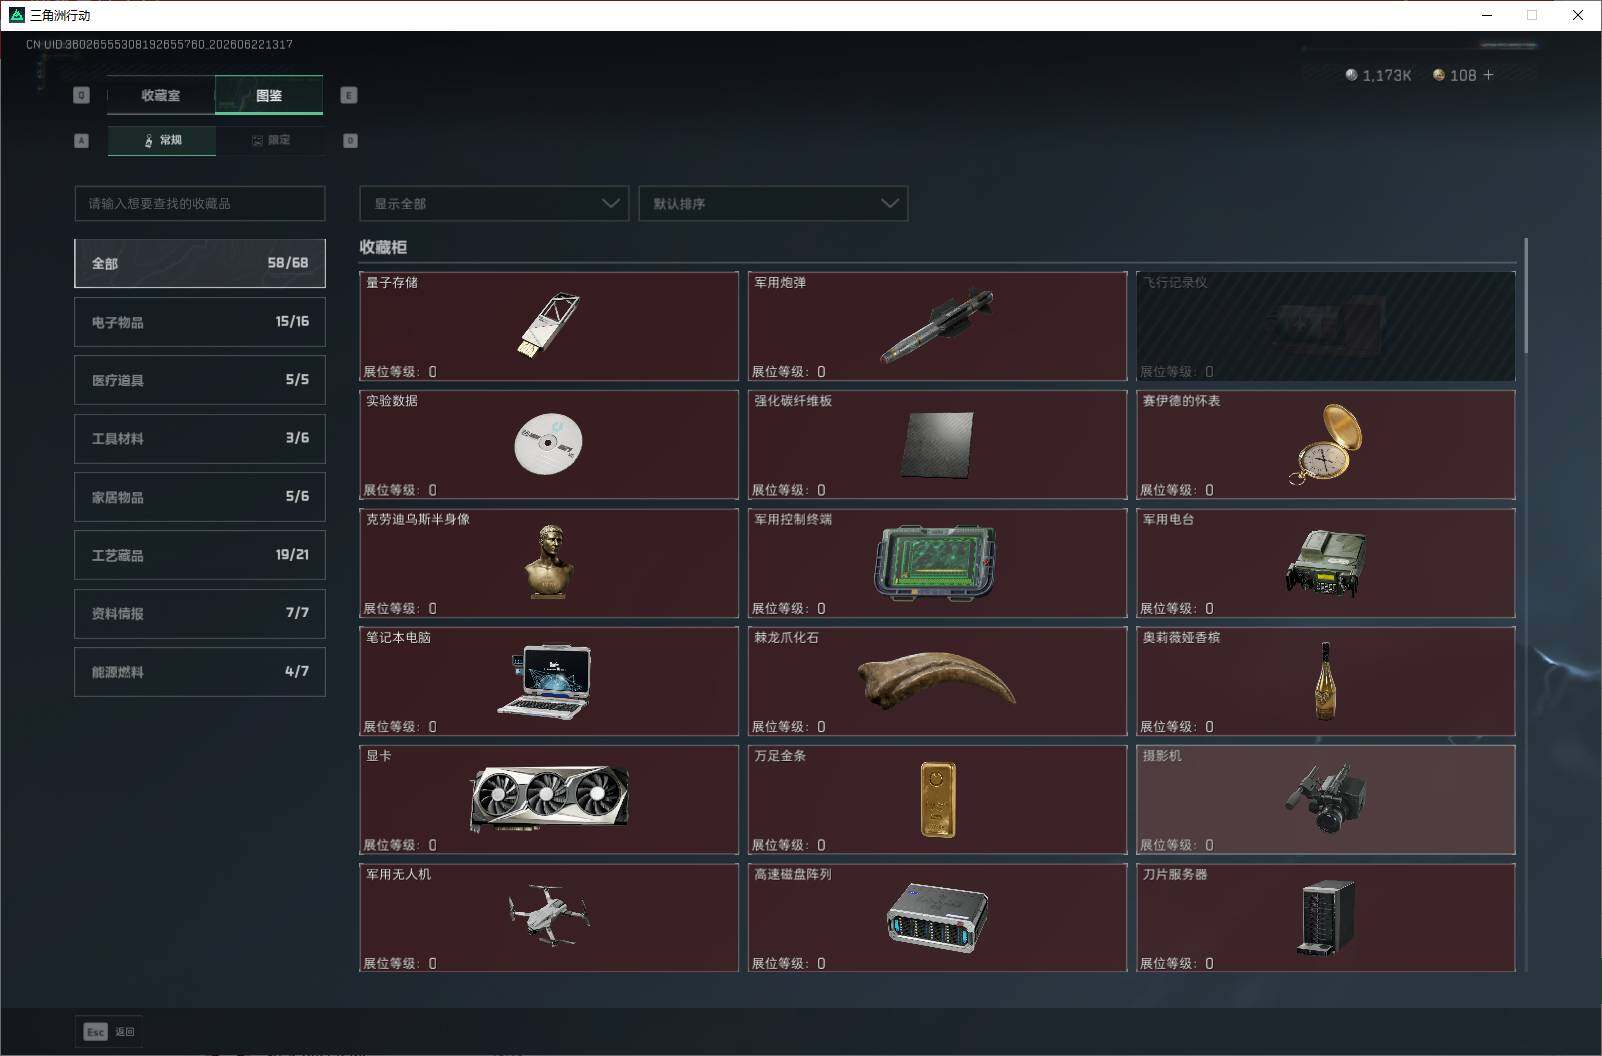The height and width of the screenshot is (1056, 1602).
Task: Click the 1,173K currency coin icon
Action: click(1352, 75)
